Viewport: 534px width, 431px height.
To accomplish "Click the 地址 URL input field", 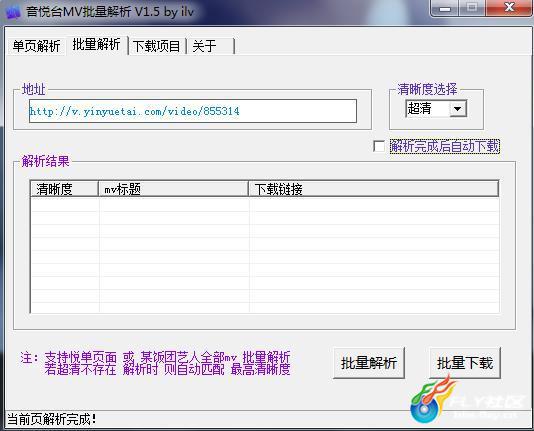I will coord(193,111).
